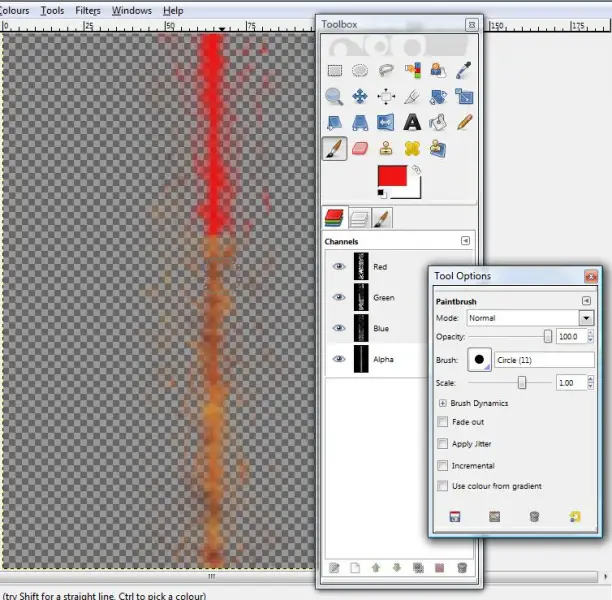The height and width of the screenshot is (600, 612).
Task: Click Reset tool options to defaults icon
Action: (575, 517)
